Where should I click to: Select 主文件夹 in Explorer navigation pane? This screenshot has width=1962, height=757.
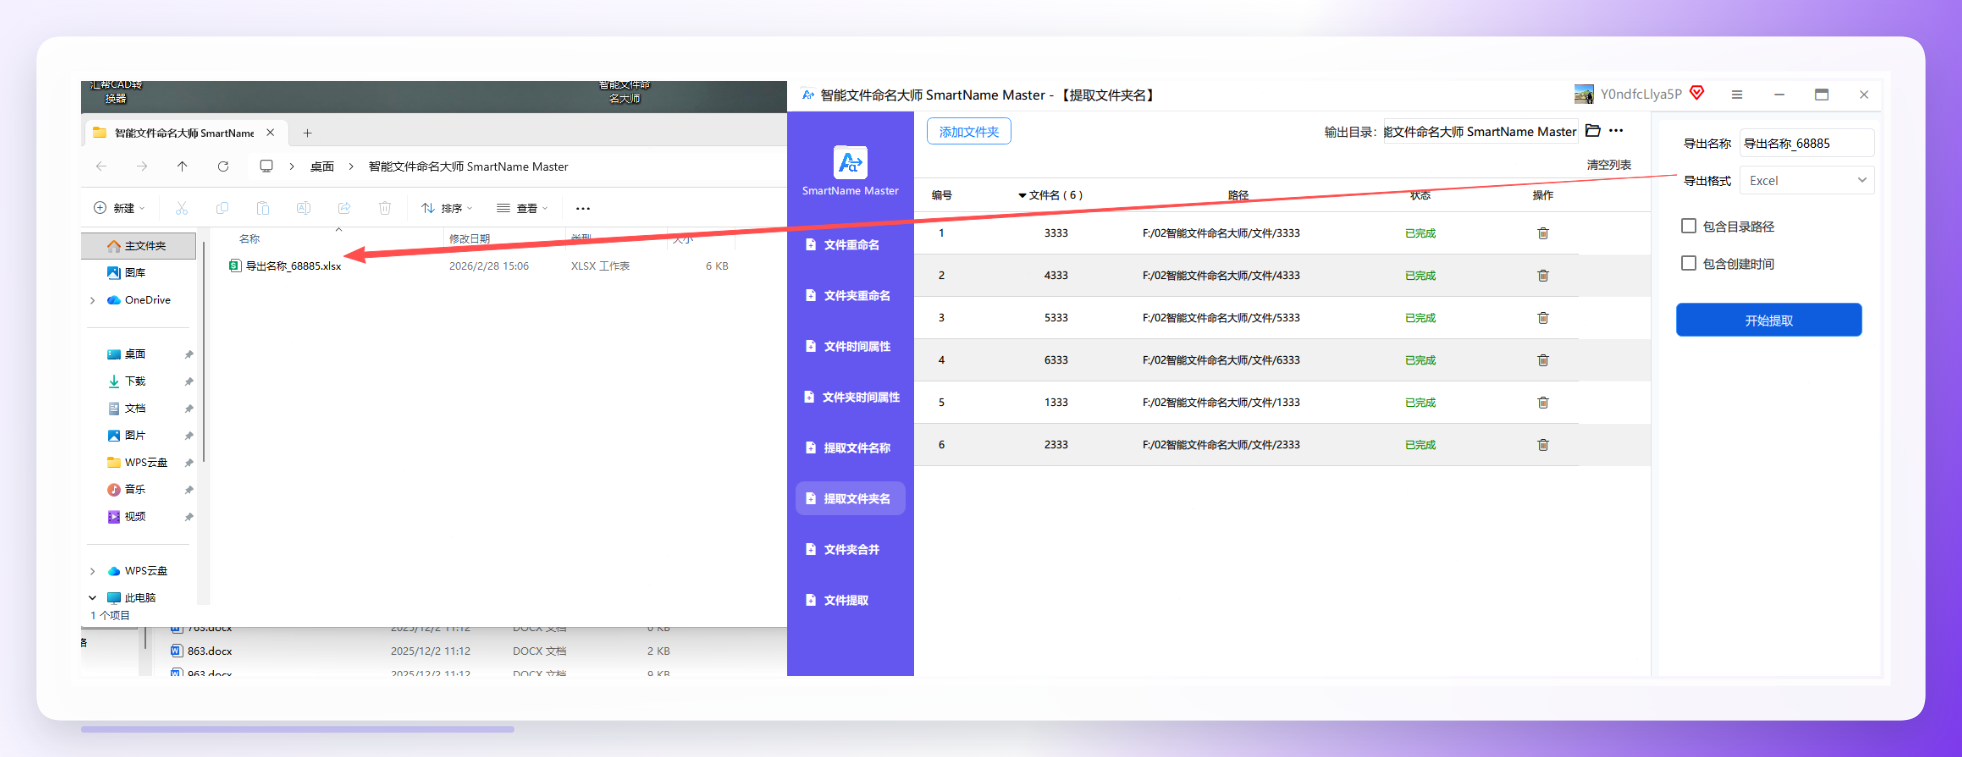click(x=139, y=246)
